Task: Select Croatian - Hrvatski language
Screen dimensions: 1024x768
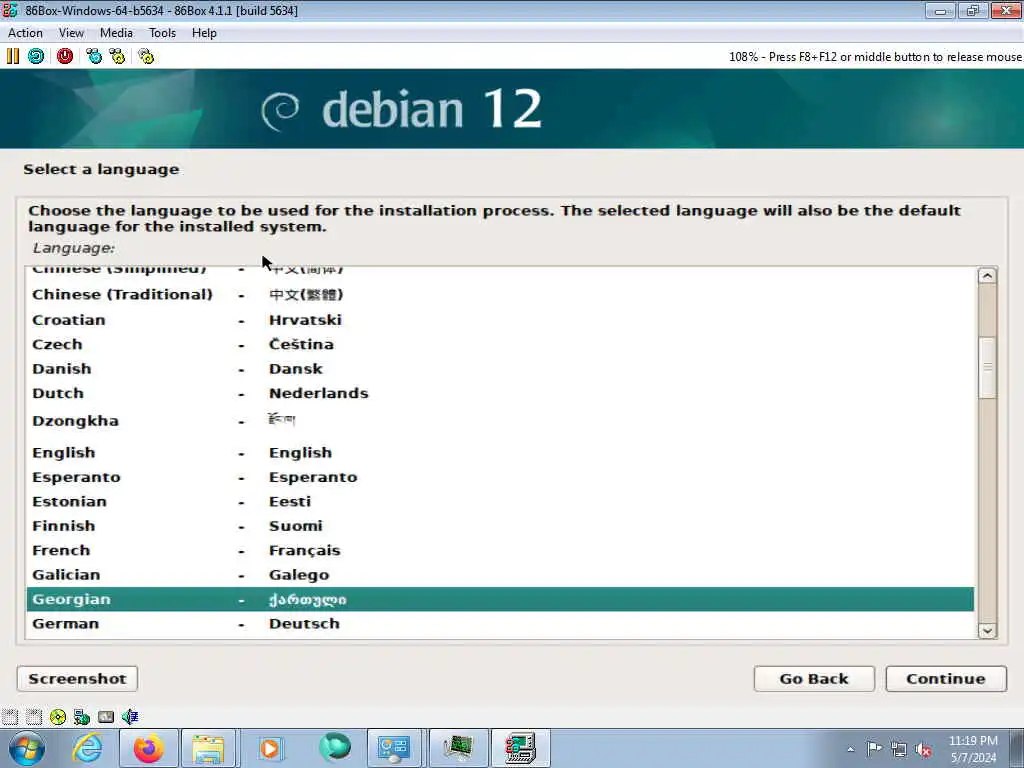Action: point(500,320)
